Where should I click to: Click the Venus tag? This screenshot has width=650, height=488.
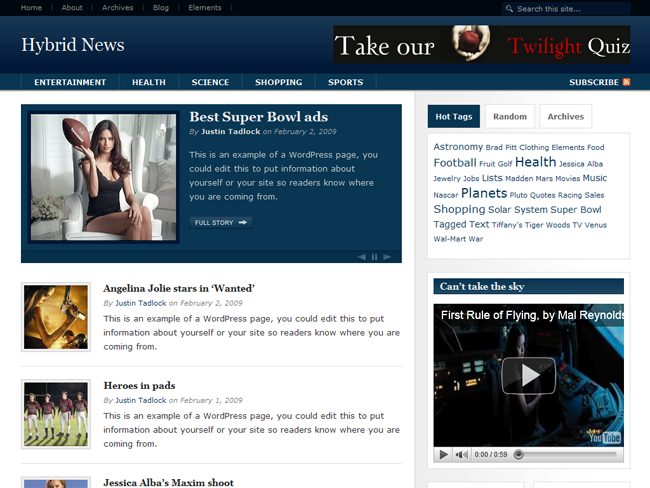coord(595,225)
